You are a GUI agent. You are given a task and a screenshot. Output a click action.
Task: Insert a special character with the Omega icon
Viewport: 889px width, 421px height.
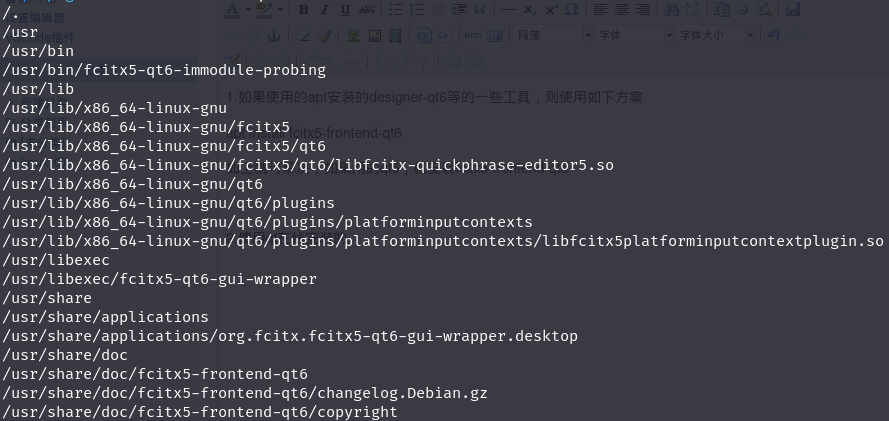click(572, 10)
